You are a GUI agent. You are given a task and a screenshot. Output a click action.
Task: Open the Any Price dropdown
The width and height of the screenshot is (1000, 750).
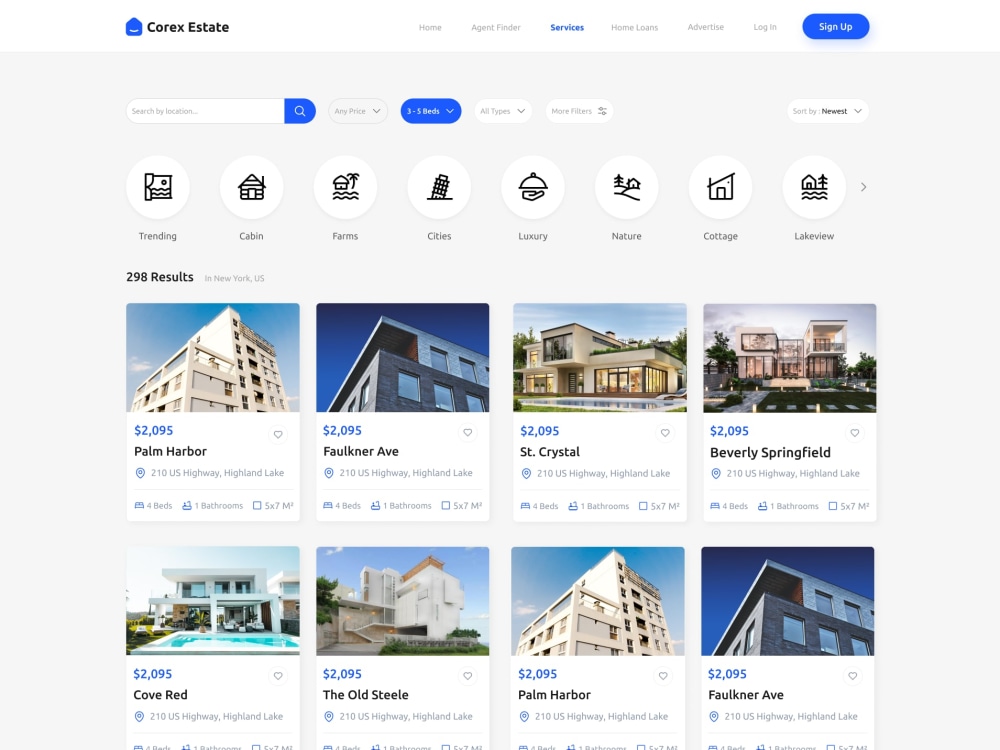(x=358, y=111)
